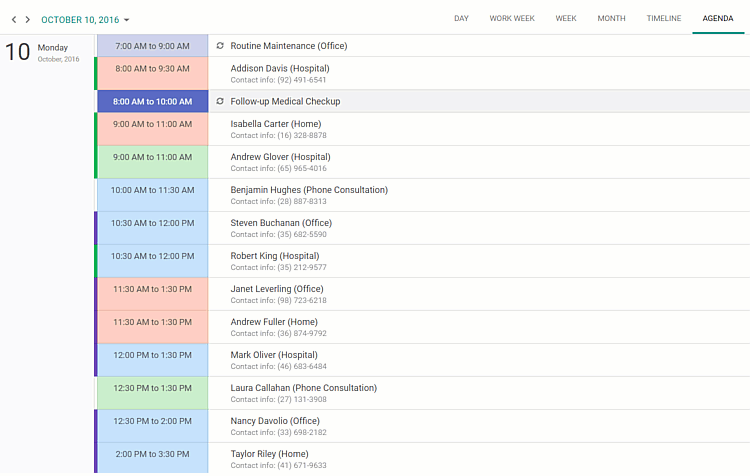Click recurrence icon beside Routine Maintenance
The height and width of the screenshot is (476, 750).
point(220,46)
